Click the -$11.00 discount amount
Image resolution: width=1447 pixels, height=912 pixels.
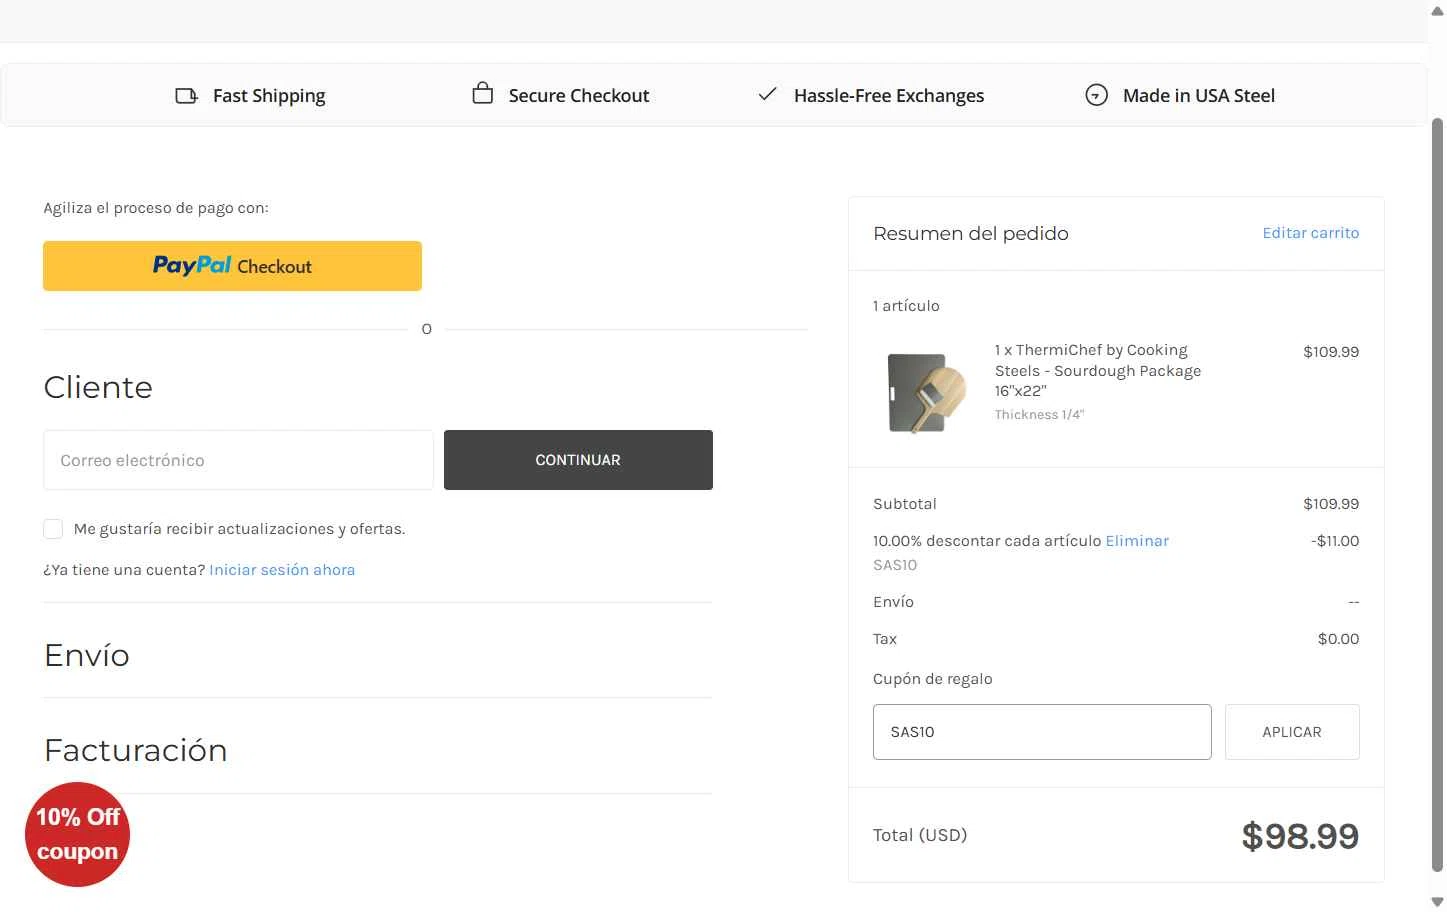pos(1335,541)
